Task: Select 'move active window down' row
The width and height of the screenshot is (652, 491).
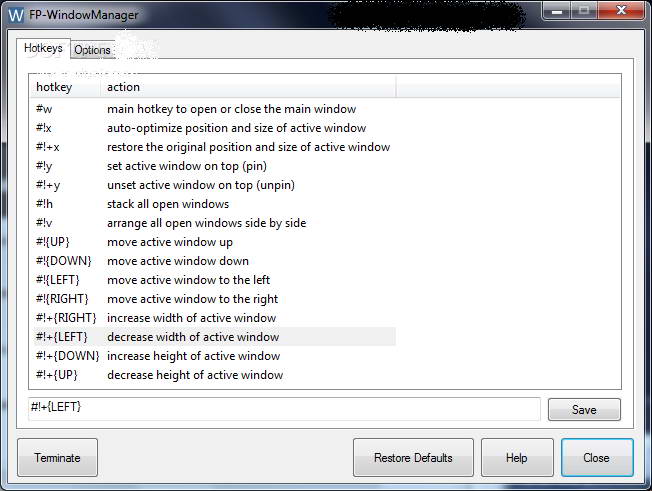Action: 214,261
